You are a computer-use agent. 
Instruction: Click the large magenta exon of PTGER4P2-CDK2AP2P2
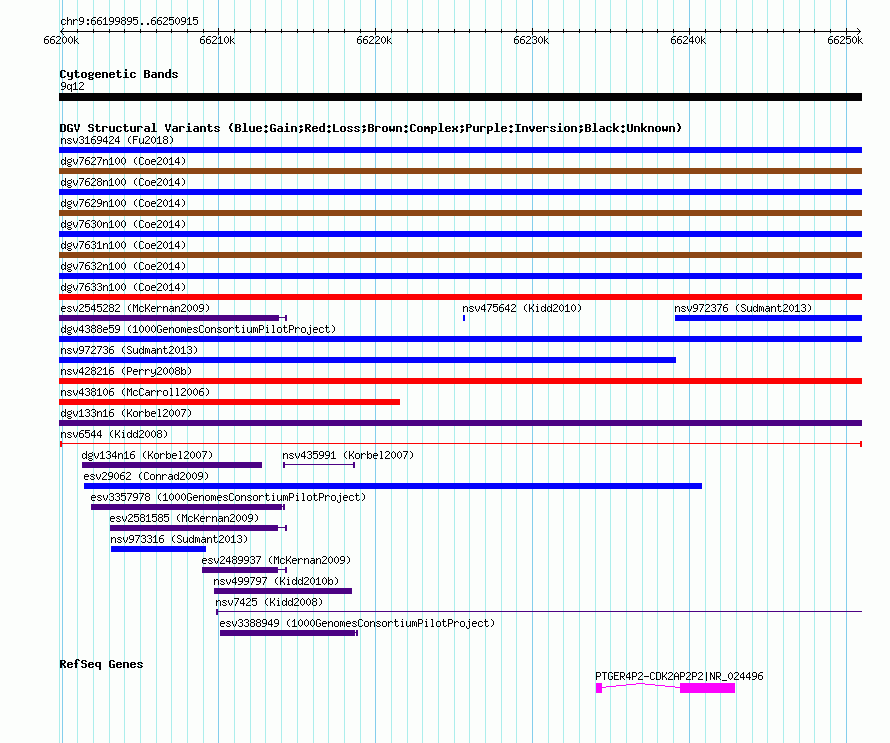pos(707,688)
